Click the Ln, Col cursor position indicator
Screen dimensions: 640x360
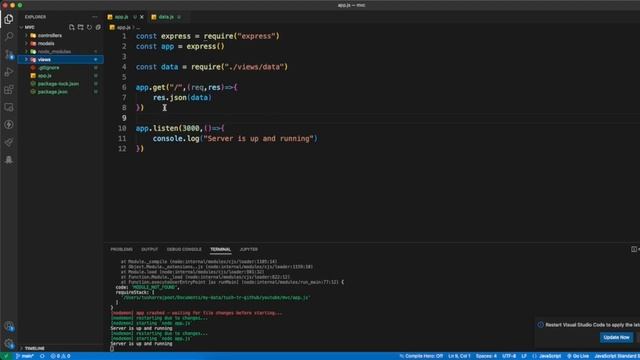pyautogui.click(x=459, y=356)
